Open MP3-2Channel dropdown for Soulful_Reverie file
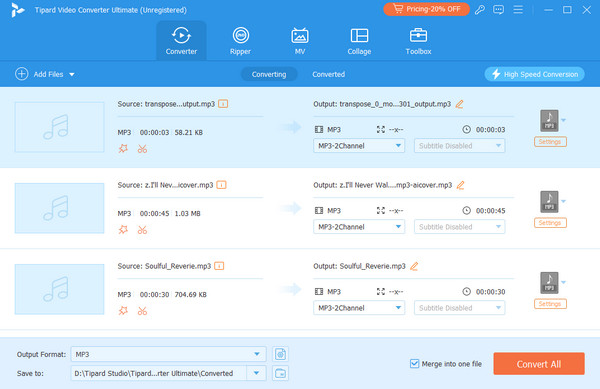 pyautogui.click(x=359, y=308)
